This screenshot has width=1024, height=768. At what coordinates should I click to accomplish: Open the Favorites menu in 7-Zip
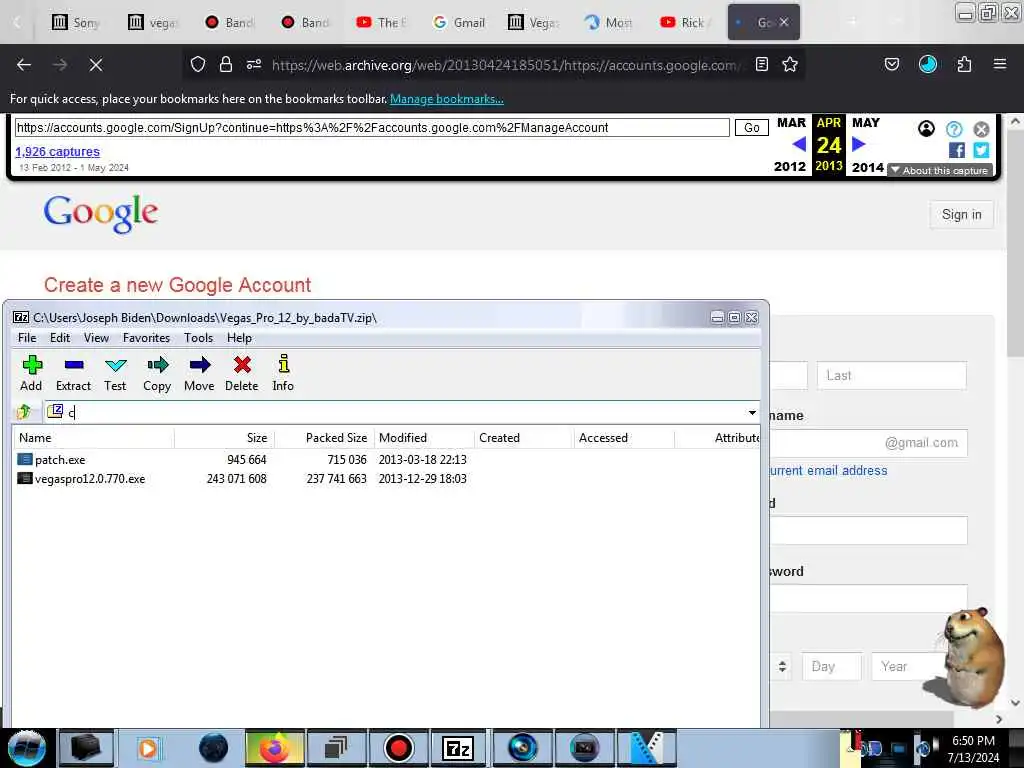pos(146,338)
